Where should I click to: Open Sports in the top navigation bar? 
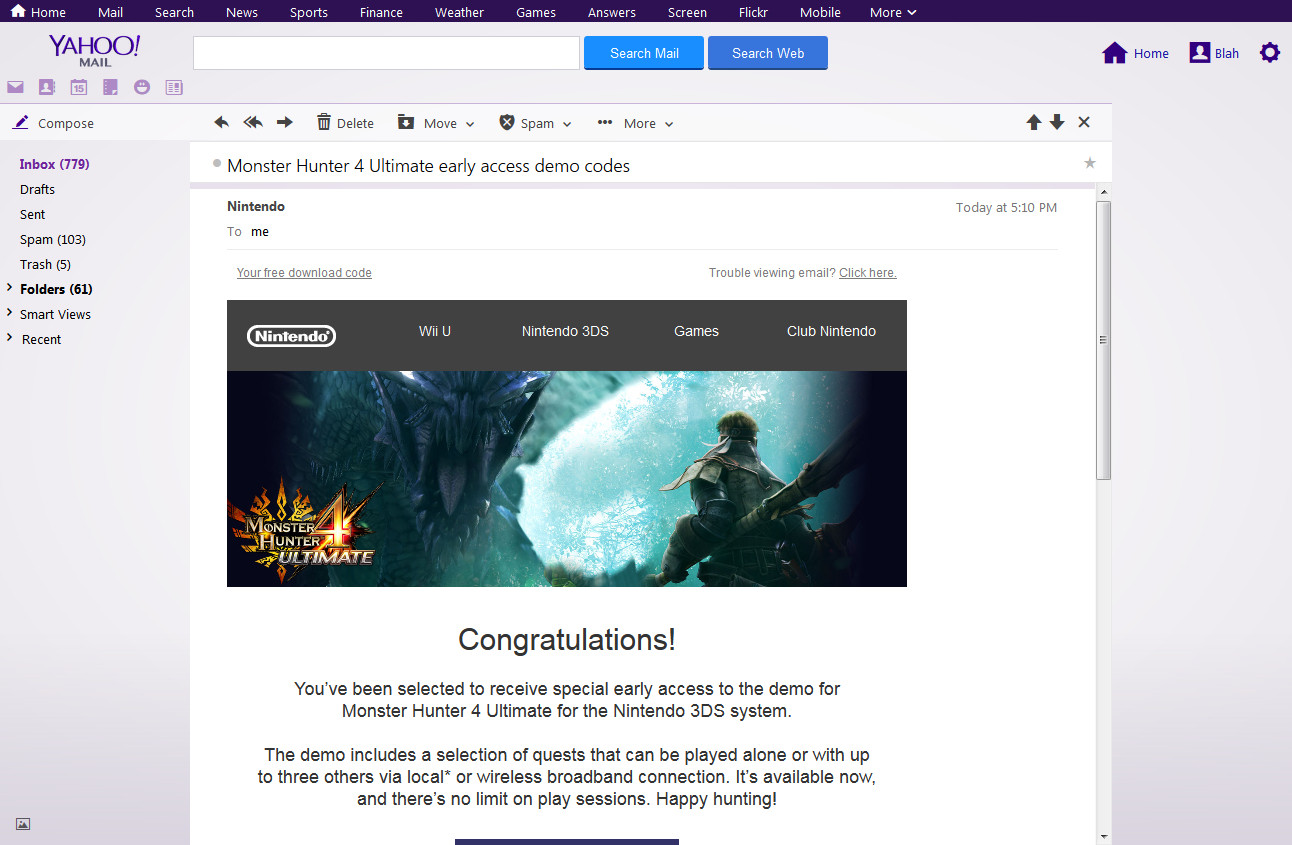[309, 12]
